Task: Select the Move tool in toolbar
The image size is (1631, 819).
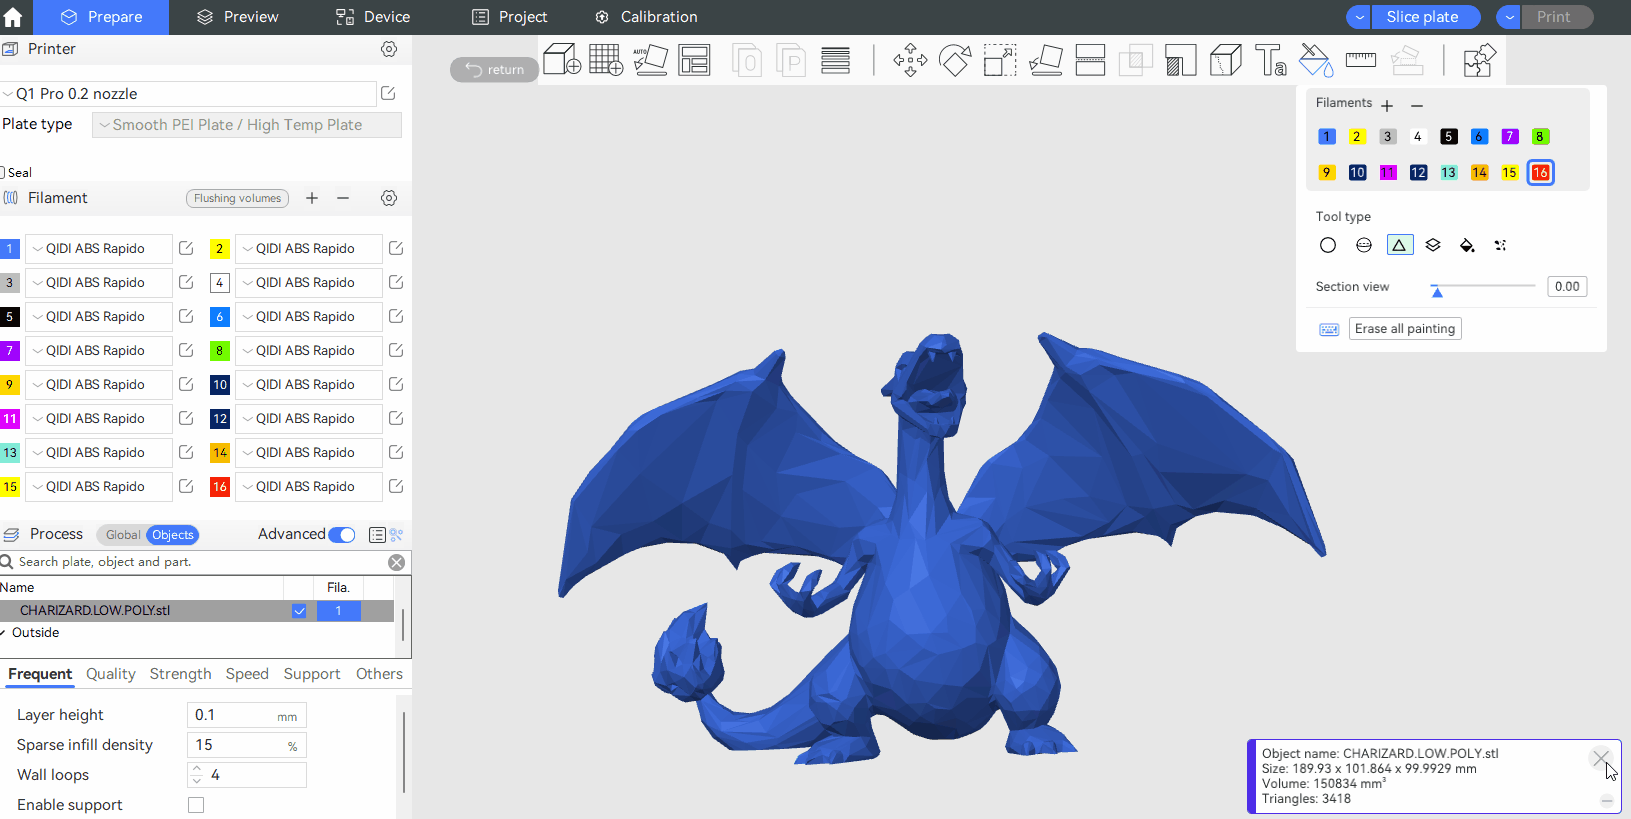Action: click(x=910, y=60)
